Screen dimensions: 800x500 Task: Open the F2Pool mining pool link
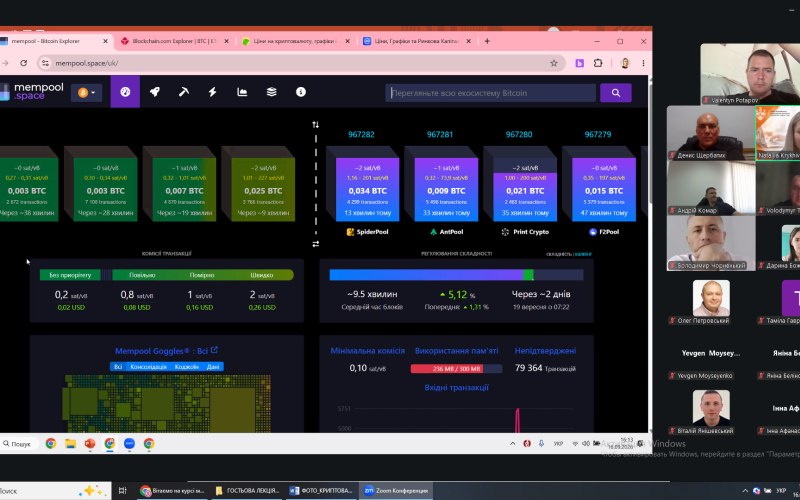pyautogui.click(x=604, y=232)
